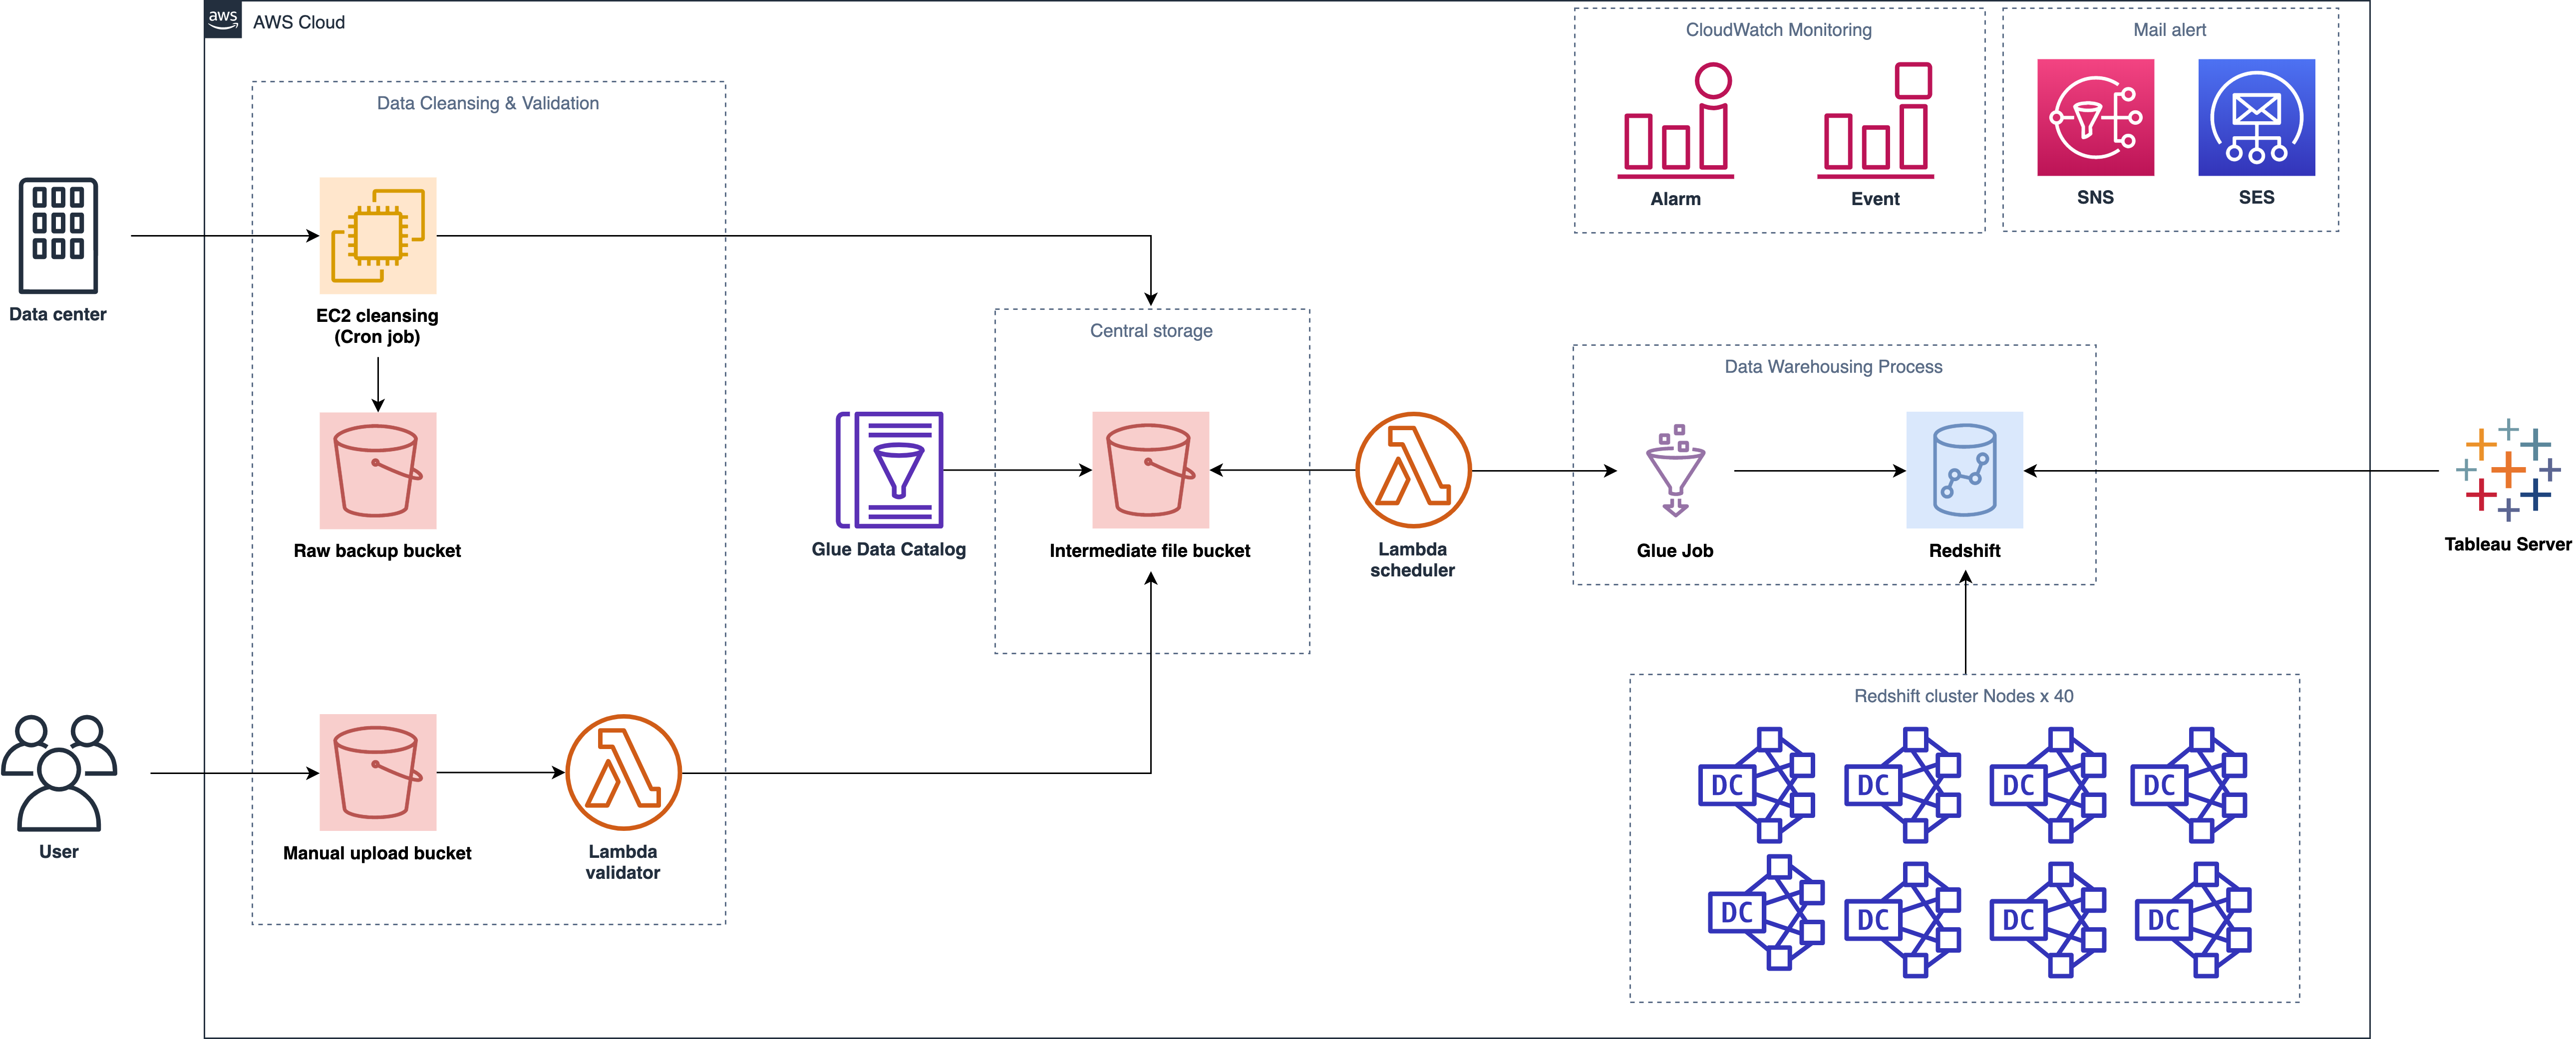Select the Manual upload bucket icon
2576x1039 pixels.
coord(378,772)
